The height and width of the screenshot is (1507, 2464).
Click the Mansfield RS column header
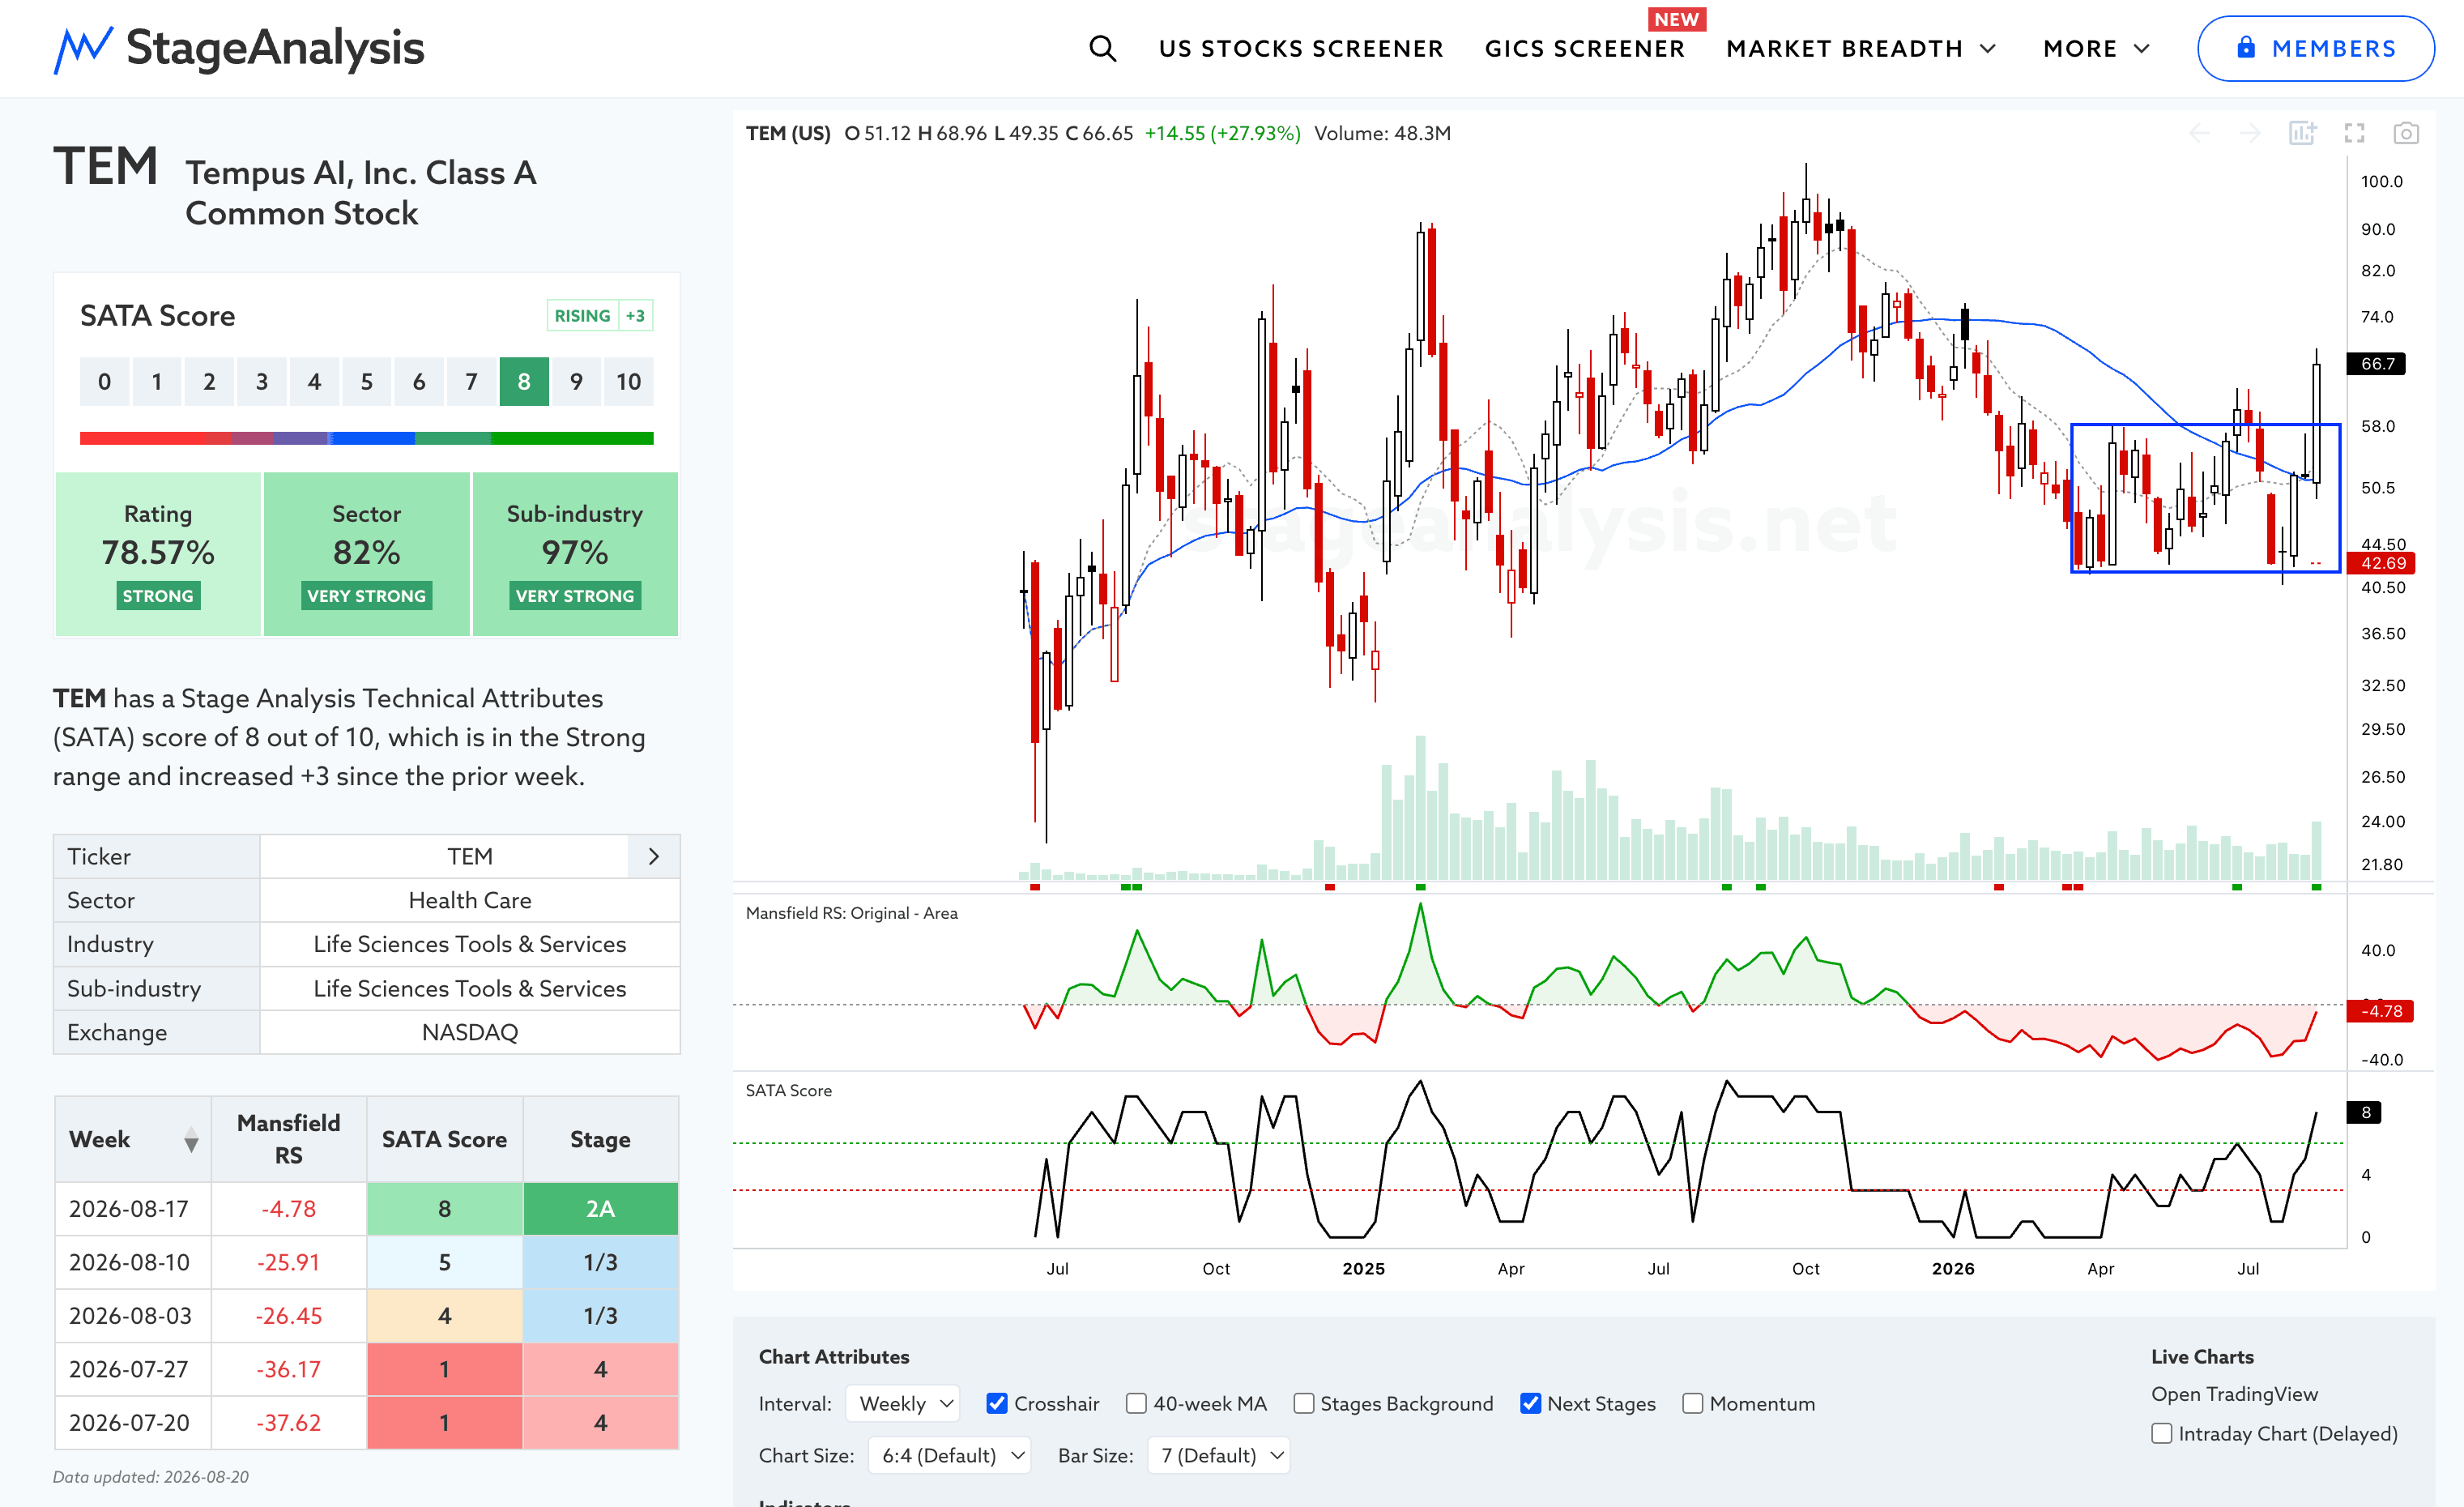click(289, 1140)
